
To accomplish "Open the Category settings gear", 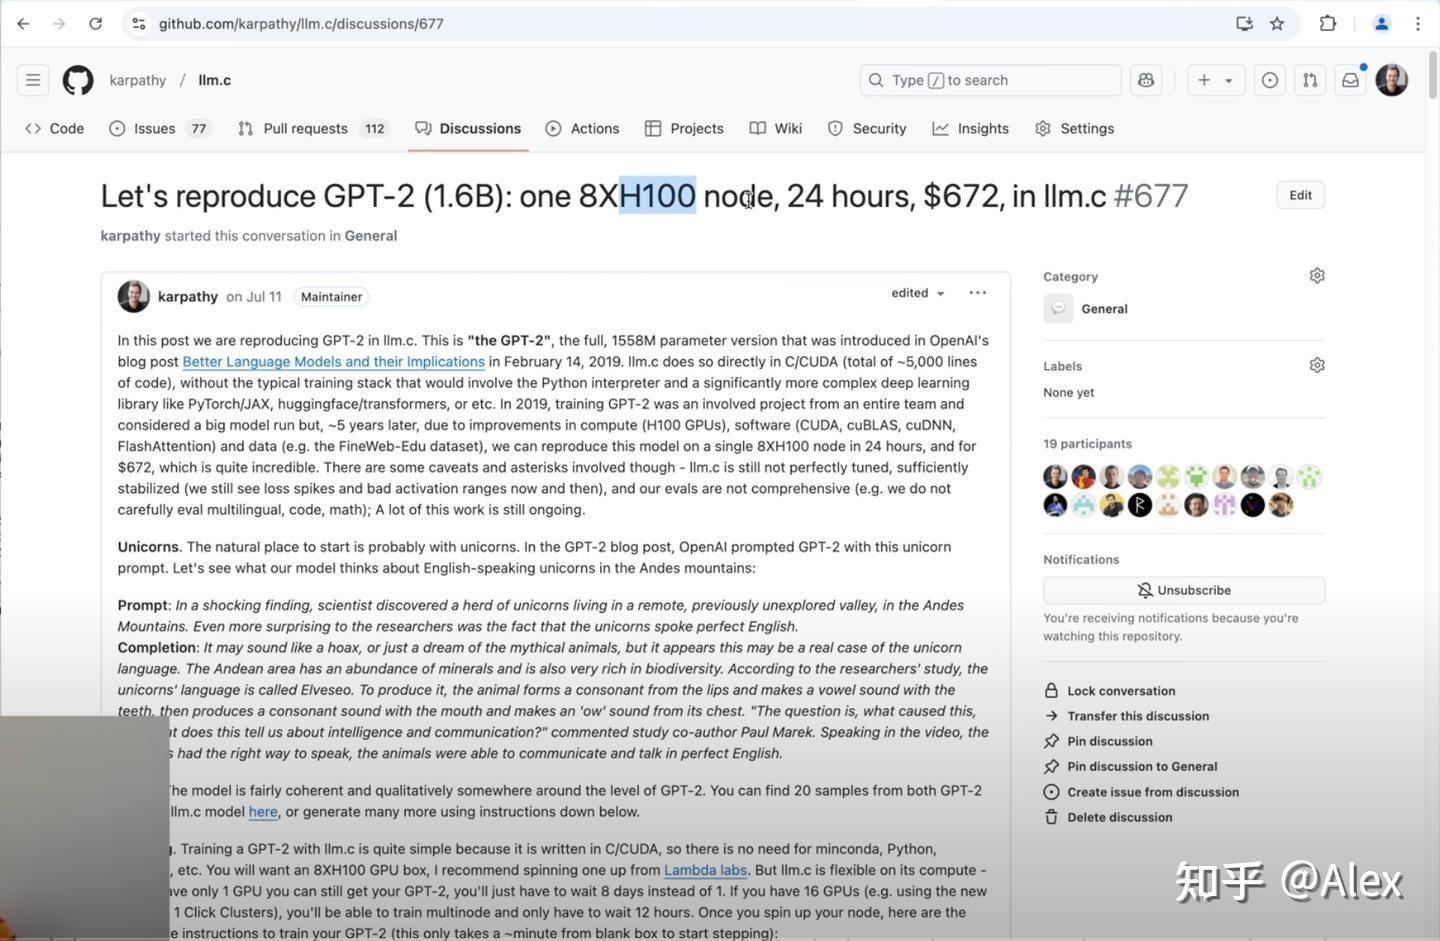I will (x=1316, y=274).
